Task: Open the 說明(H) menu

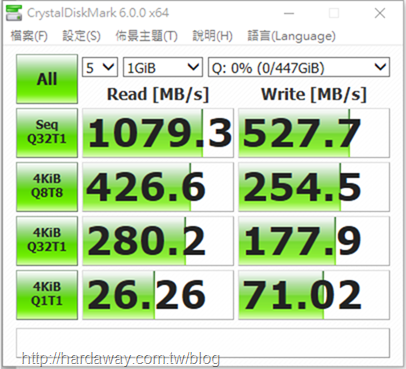Action: (x=213, y=36)
